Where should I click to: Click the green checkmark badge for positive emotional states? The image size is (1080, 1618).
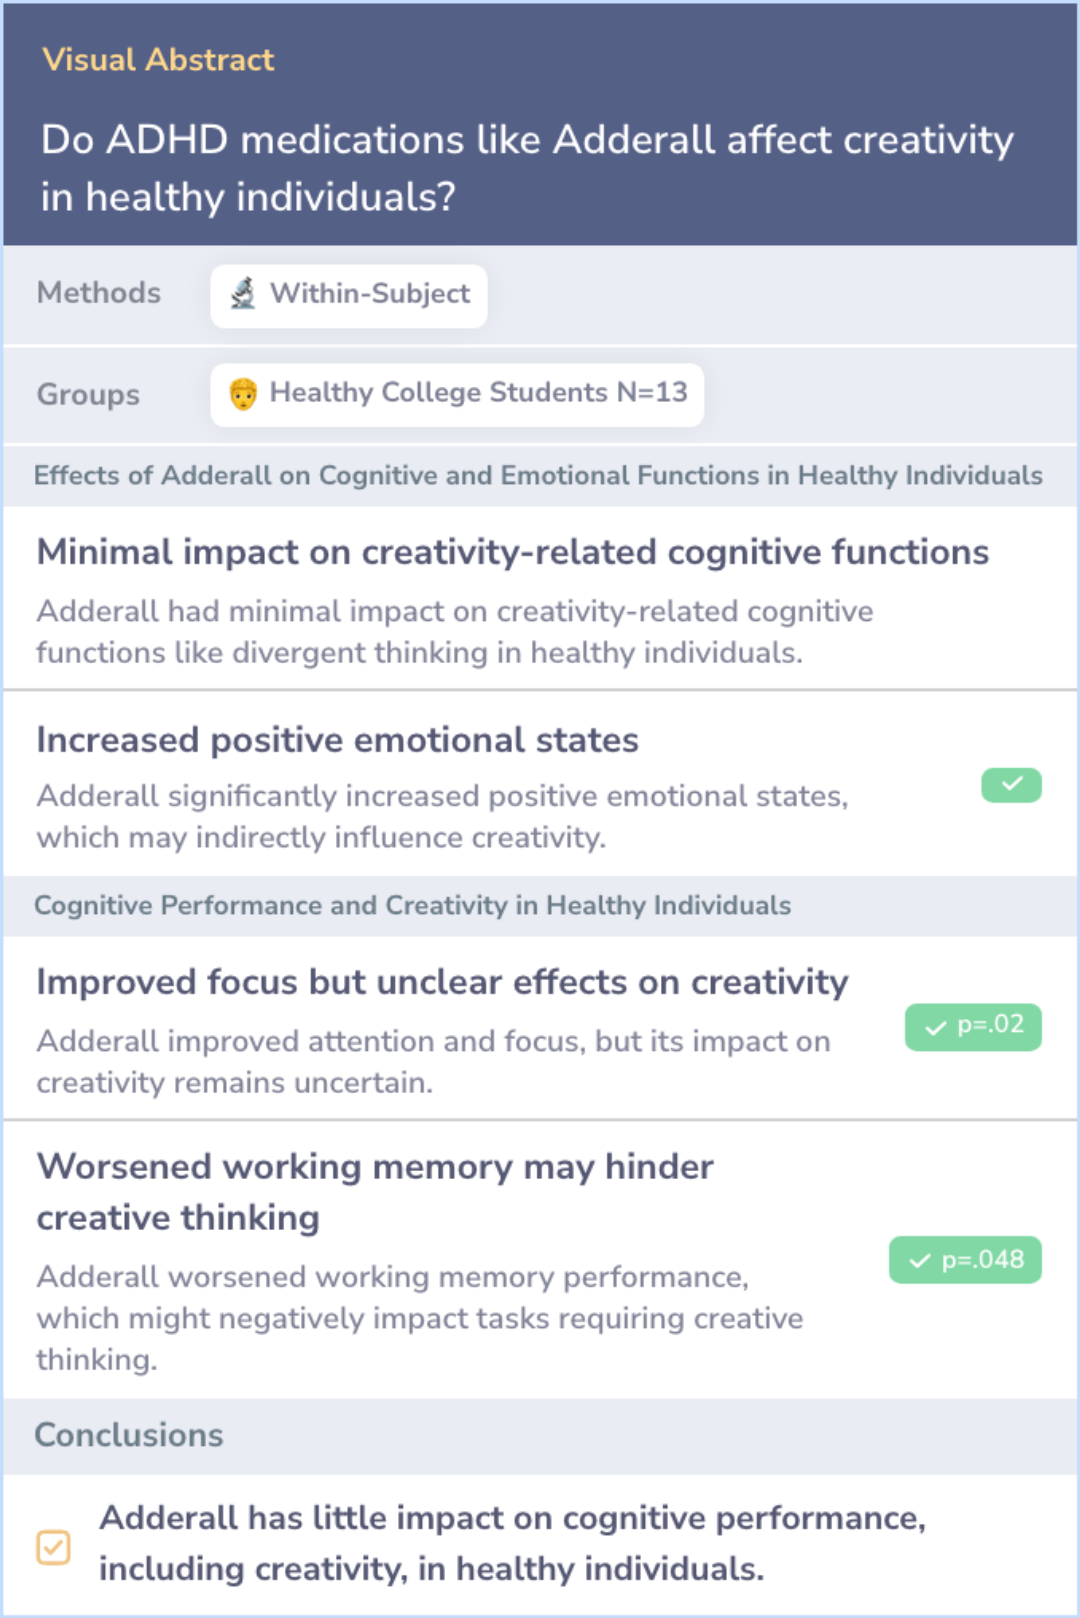coord(1011,785)
